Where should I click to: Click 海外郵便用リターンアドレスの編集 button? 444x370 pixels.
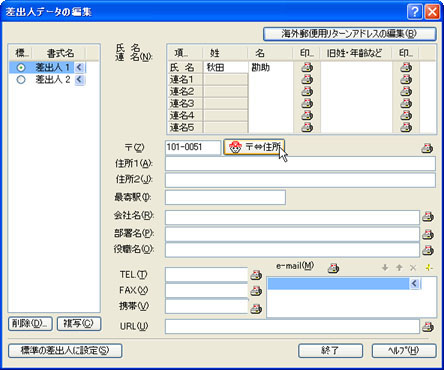(x=349, y=34)
